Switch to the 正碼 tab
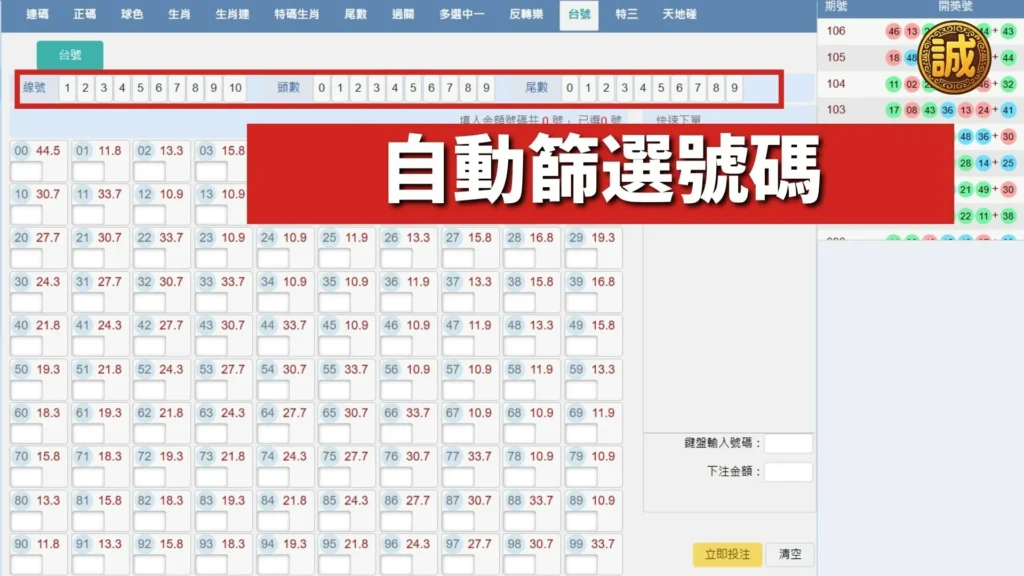 (85, 14)
